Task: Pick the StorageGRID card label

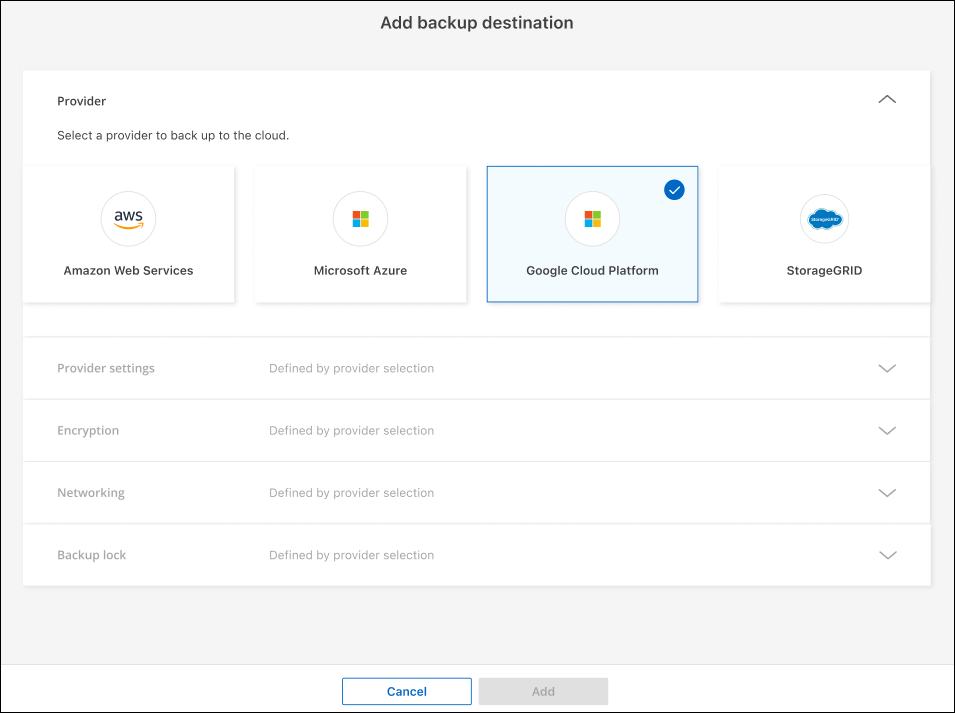Action: pyautogui.click(x=824, y=271)
